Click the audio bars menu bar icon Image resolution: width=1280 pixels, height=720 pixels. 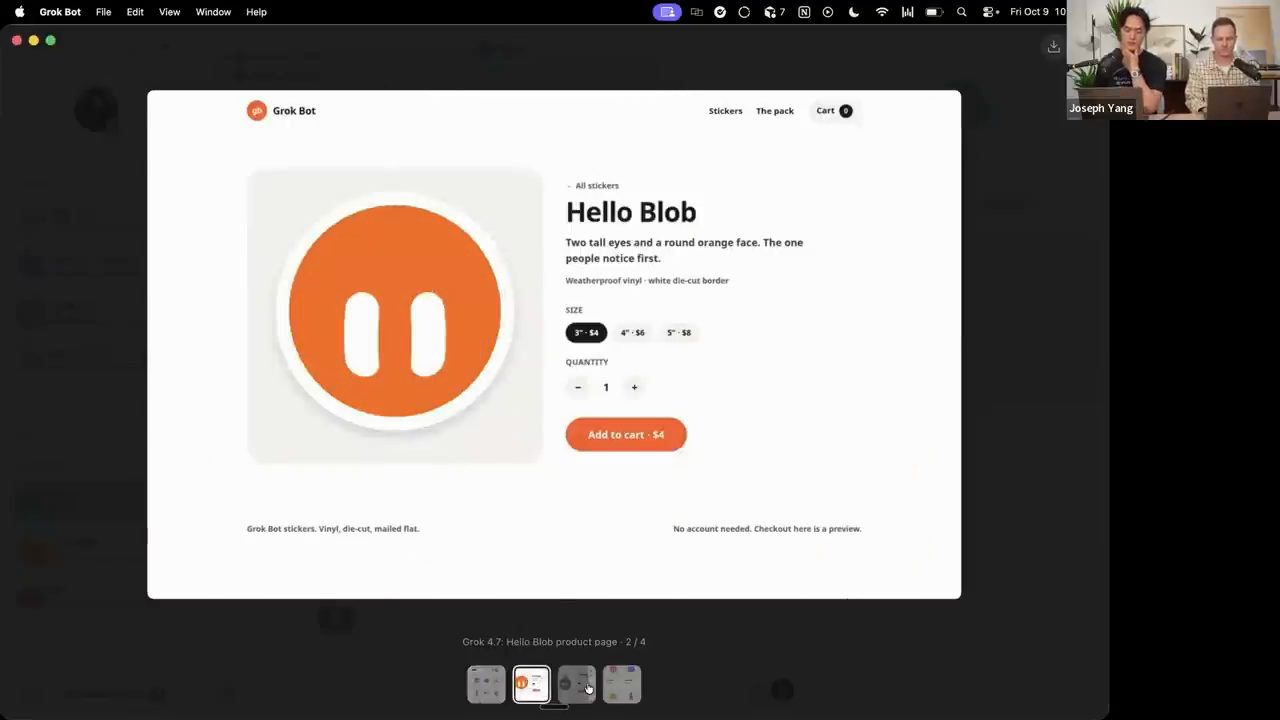[908, 12]
